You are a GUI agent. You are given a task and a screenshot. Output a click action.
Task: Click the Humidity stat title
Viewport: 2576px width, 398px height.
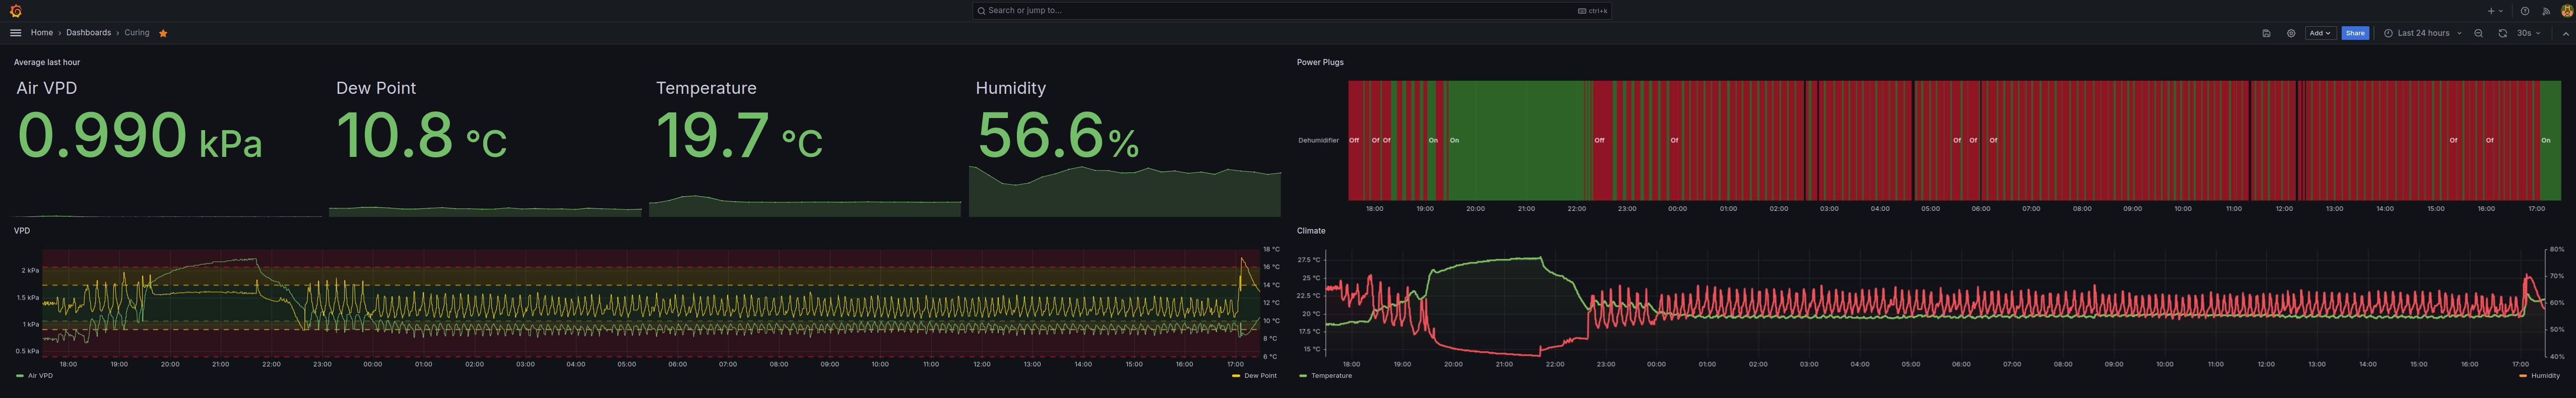[1011, 88]
